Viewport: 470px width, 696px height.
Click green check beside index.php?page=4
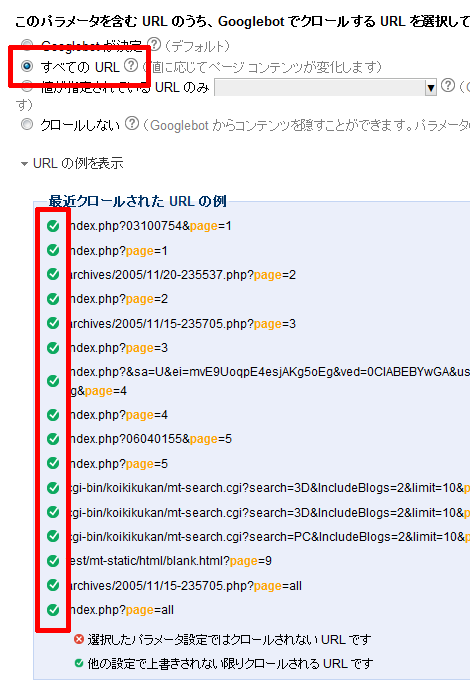click(x=53, y=415)
